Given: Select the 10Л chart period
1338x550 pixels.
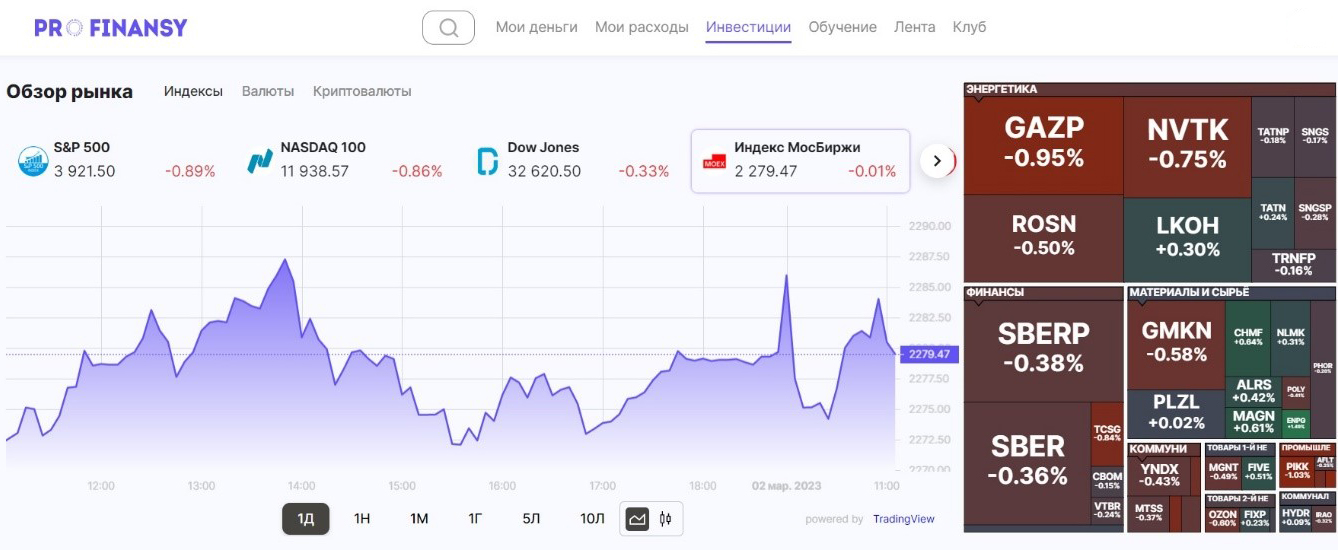Looking at the screenshot, I should click(592, 518).
